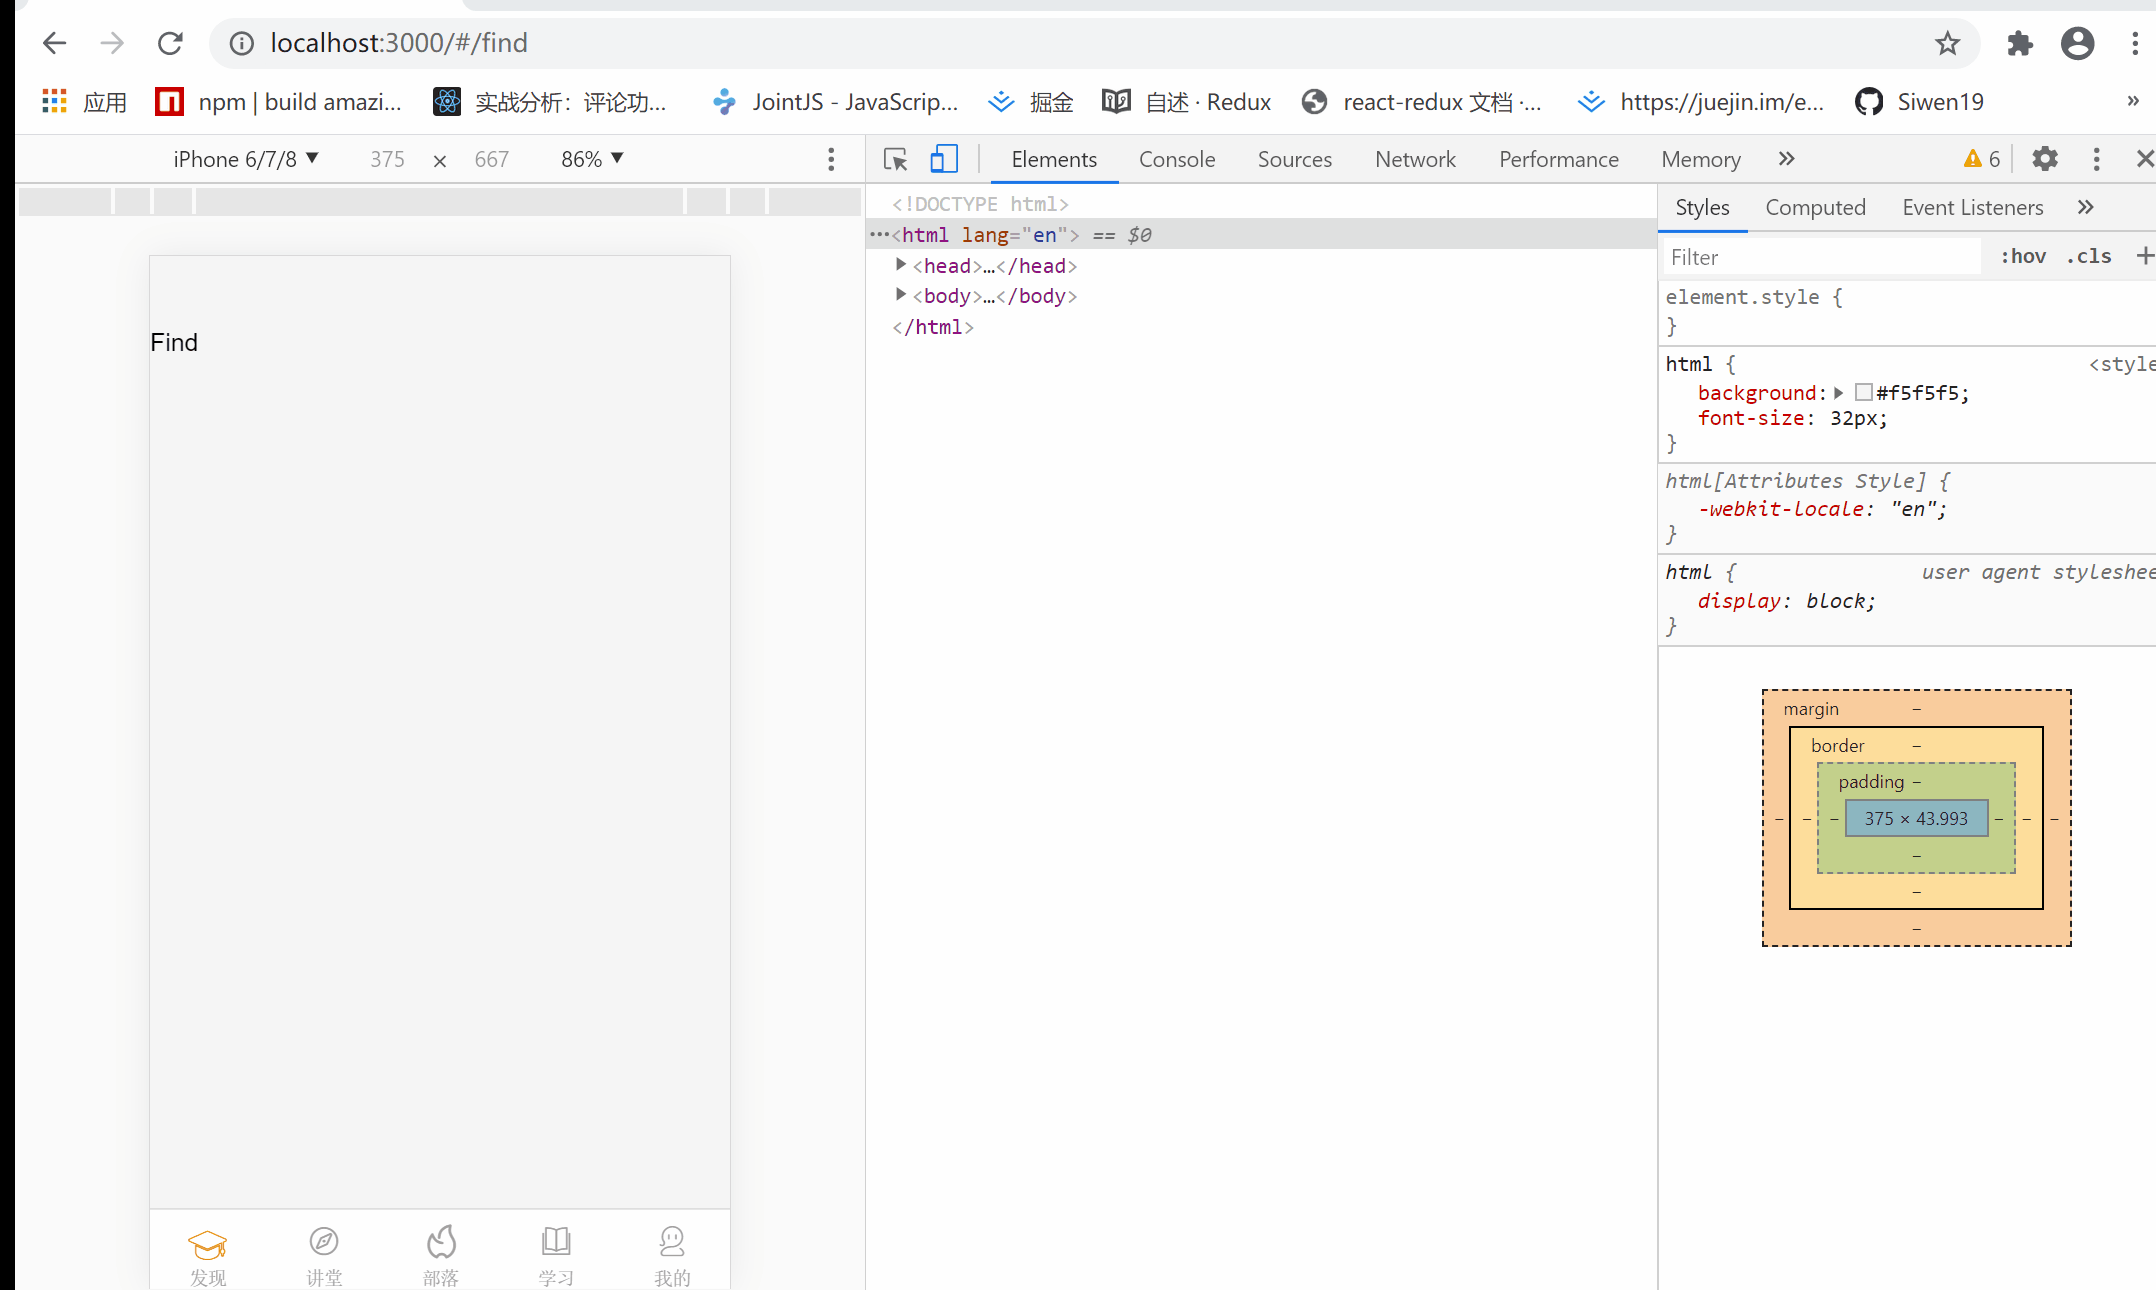The image size is (2156, 1290).
Task: Toggle the device toolbar inspector icon
Action: coord(944,158)
